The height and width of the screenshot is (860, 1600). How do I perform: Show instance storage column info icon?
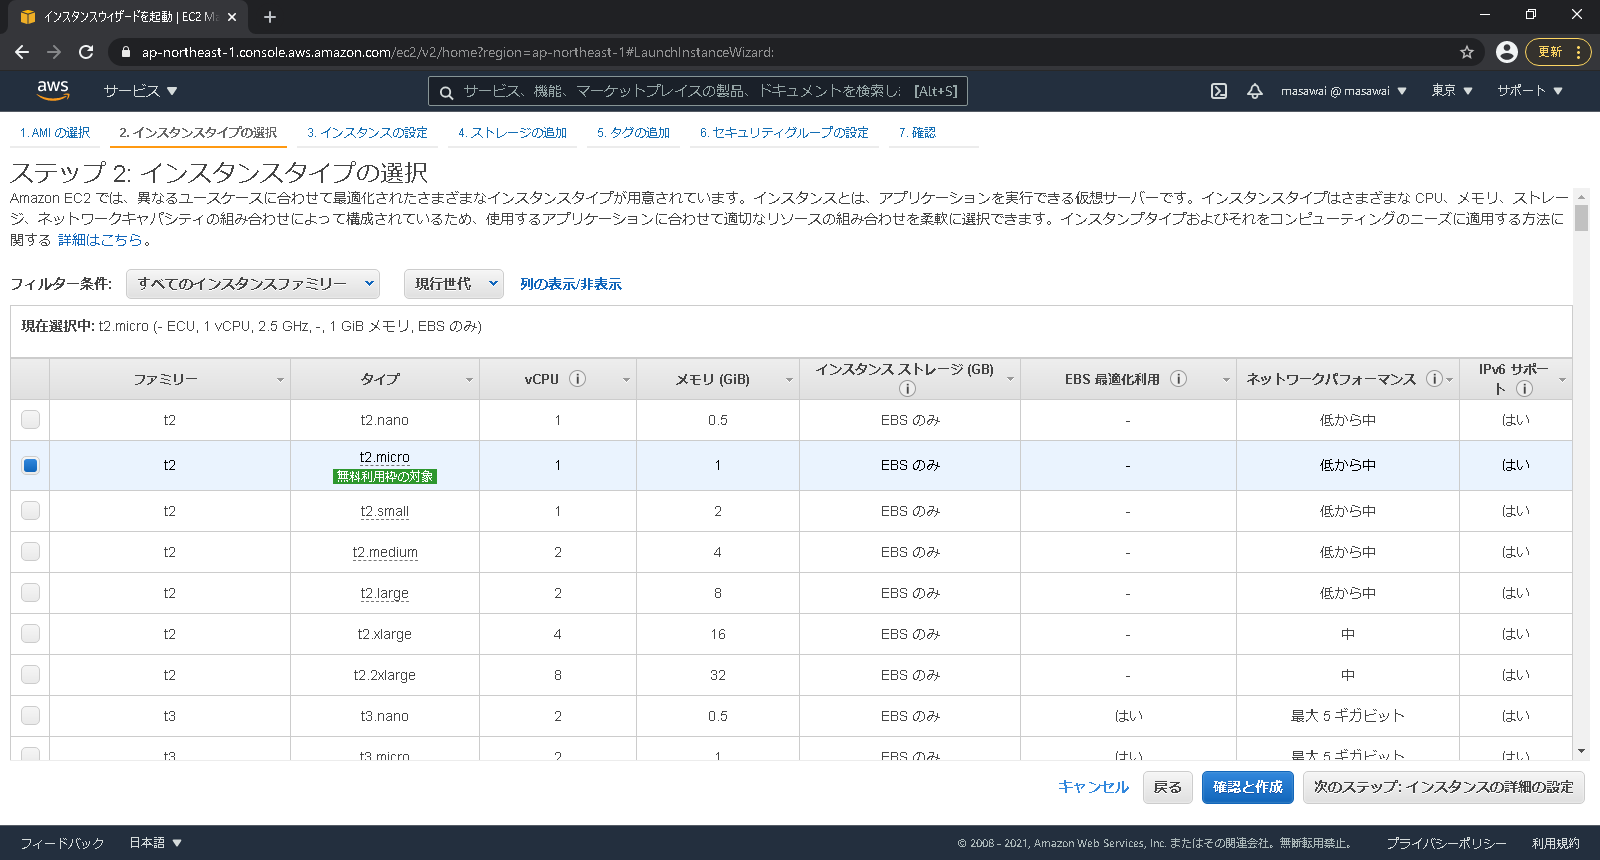[x=907, y=389]
